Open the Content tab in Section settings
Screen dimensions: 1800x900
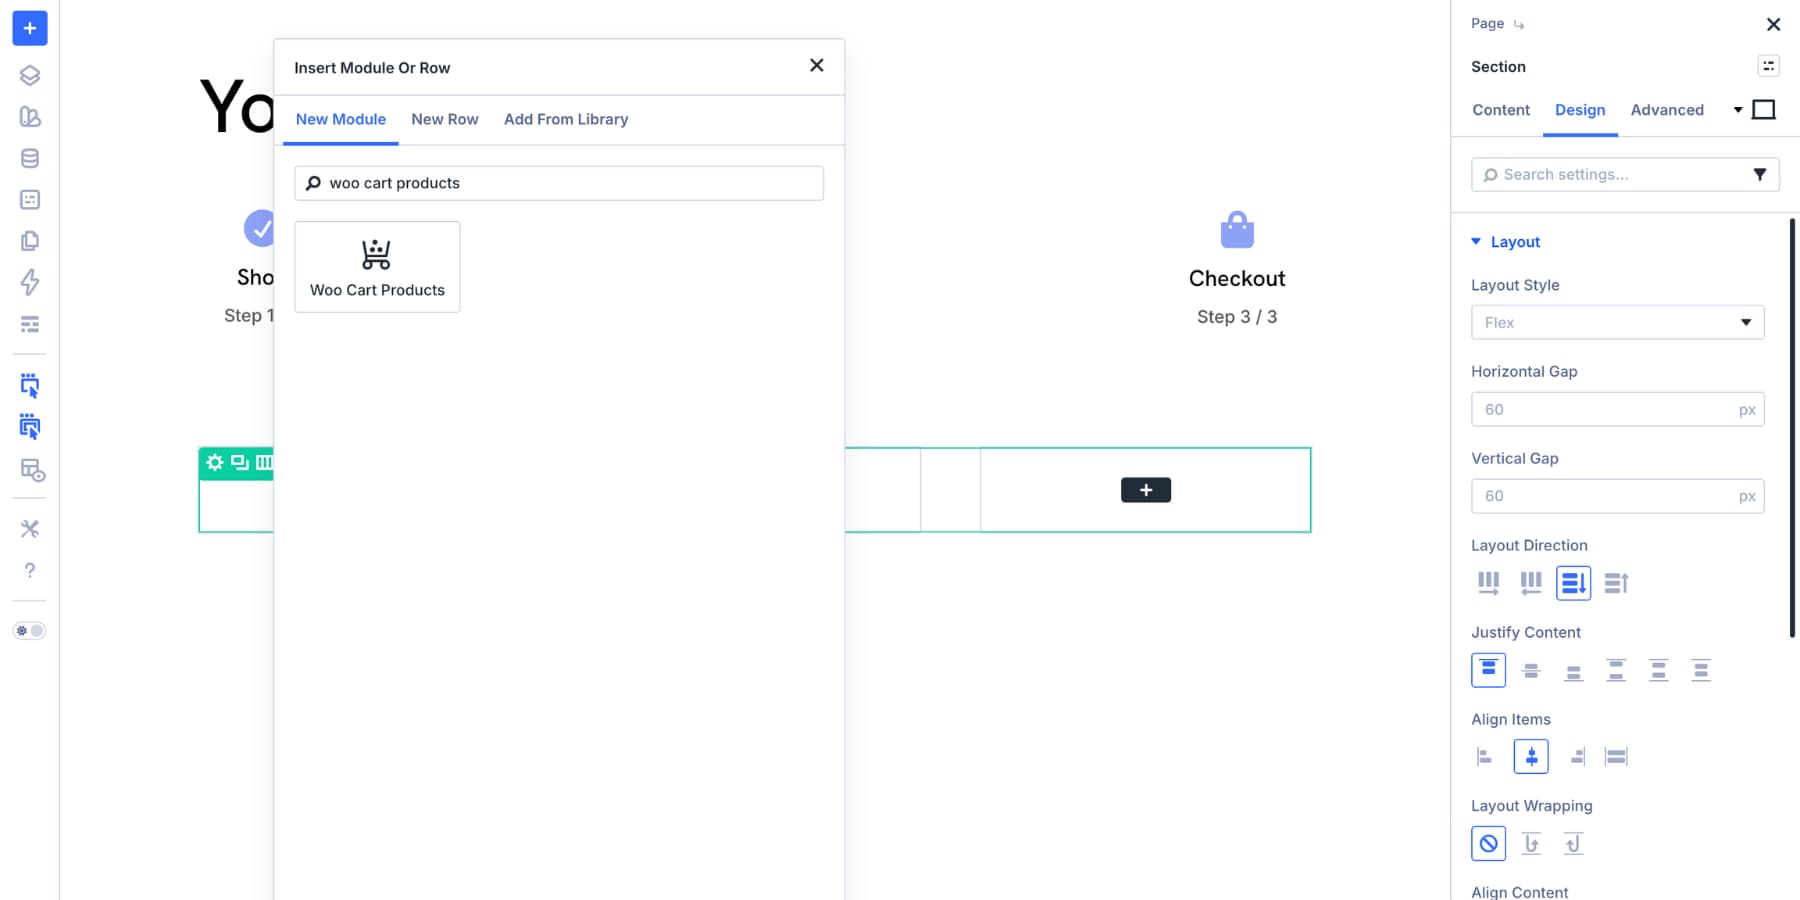click(1501, 110)
